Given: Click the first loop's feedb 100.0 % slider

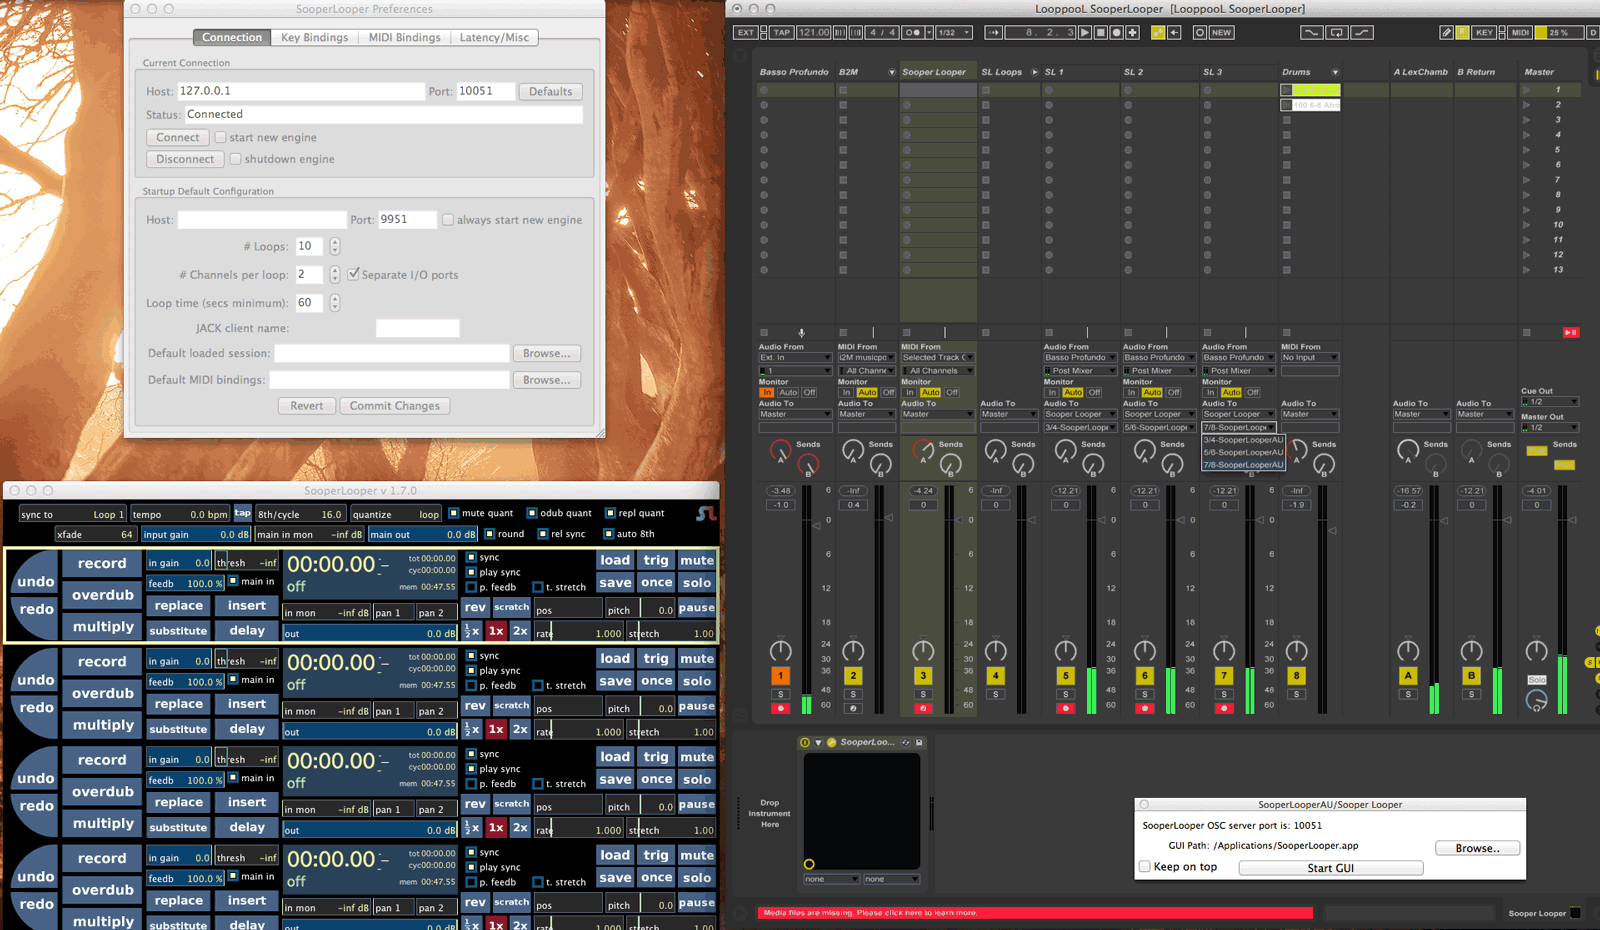Looking at the screenshot, I should [x=186, y=583].
